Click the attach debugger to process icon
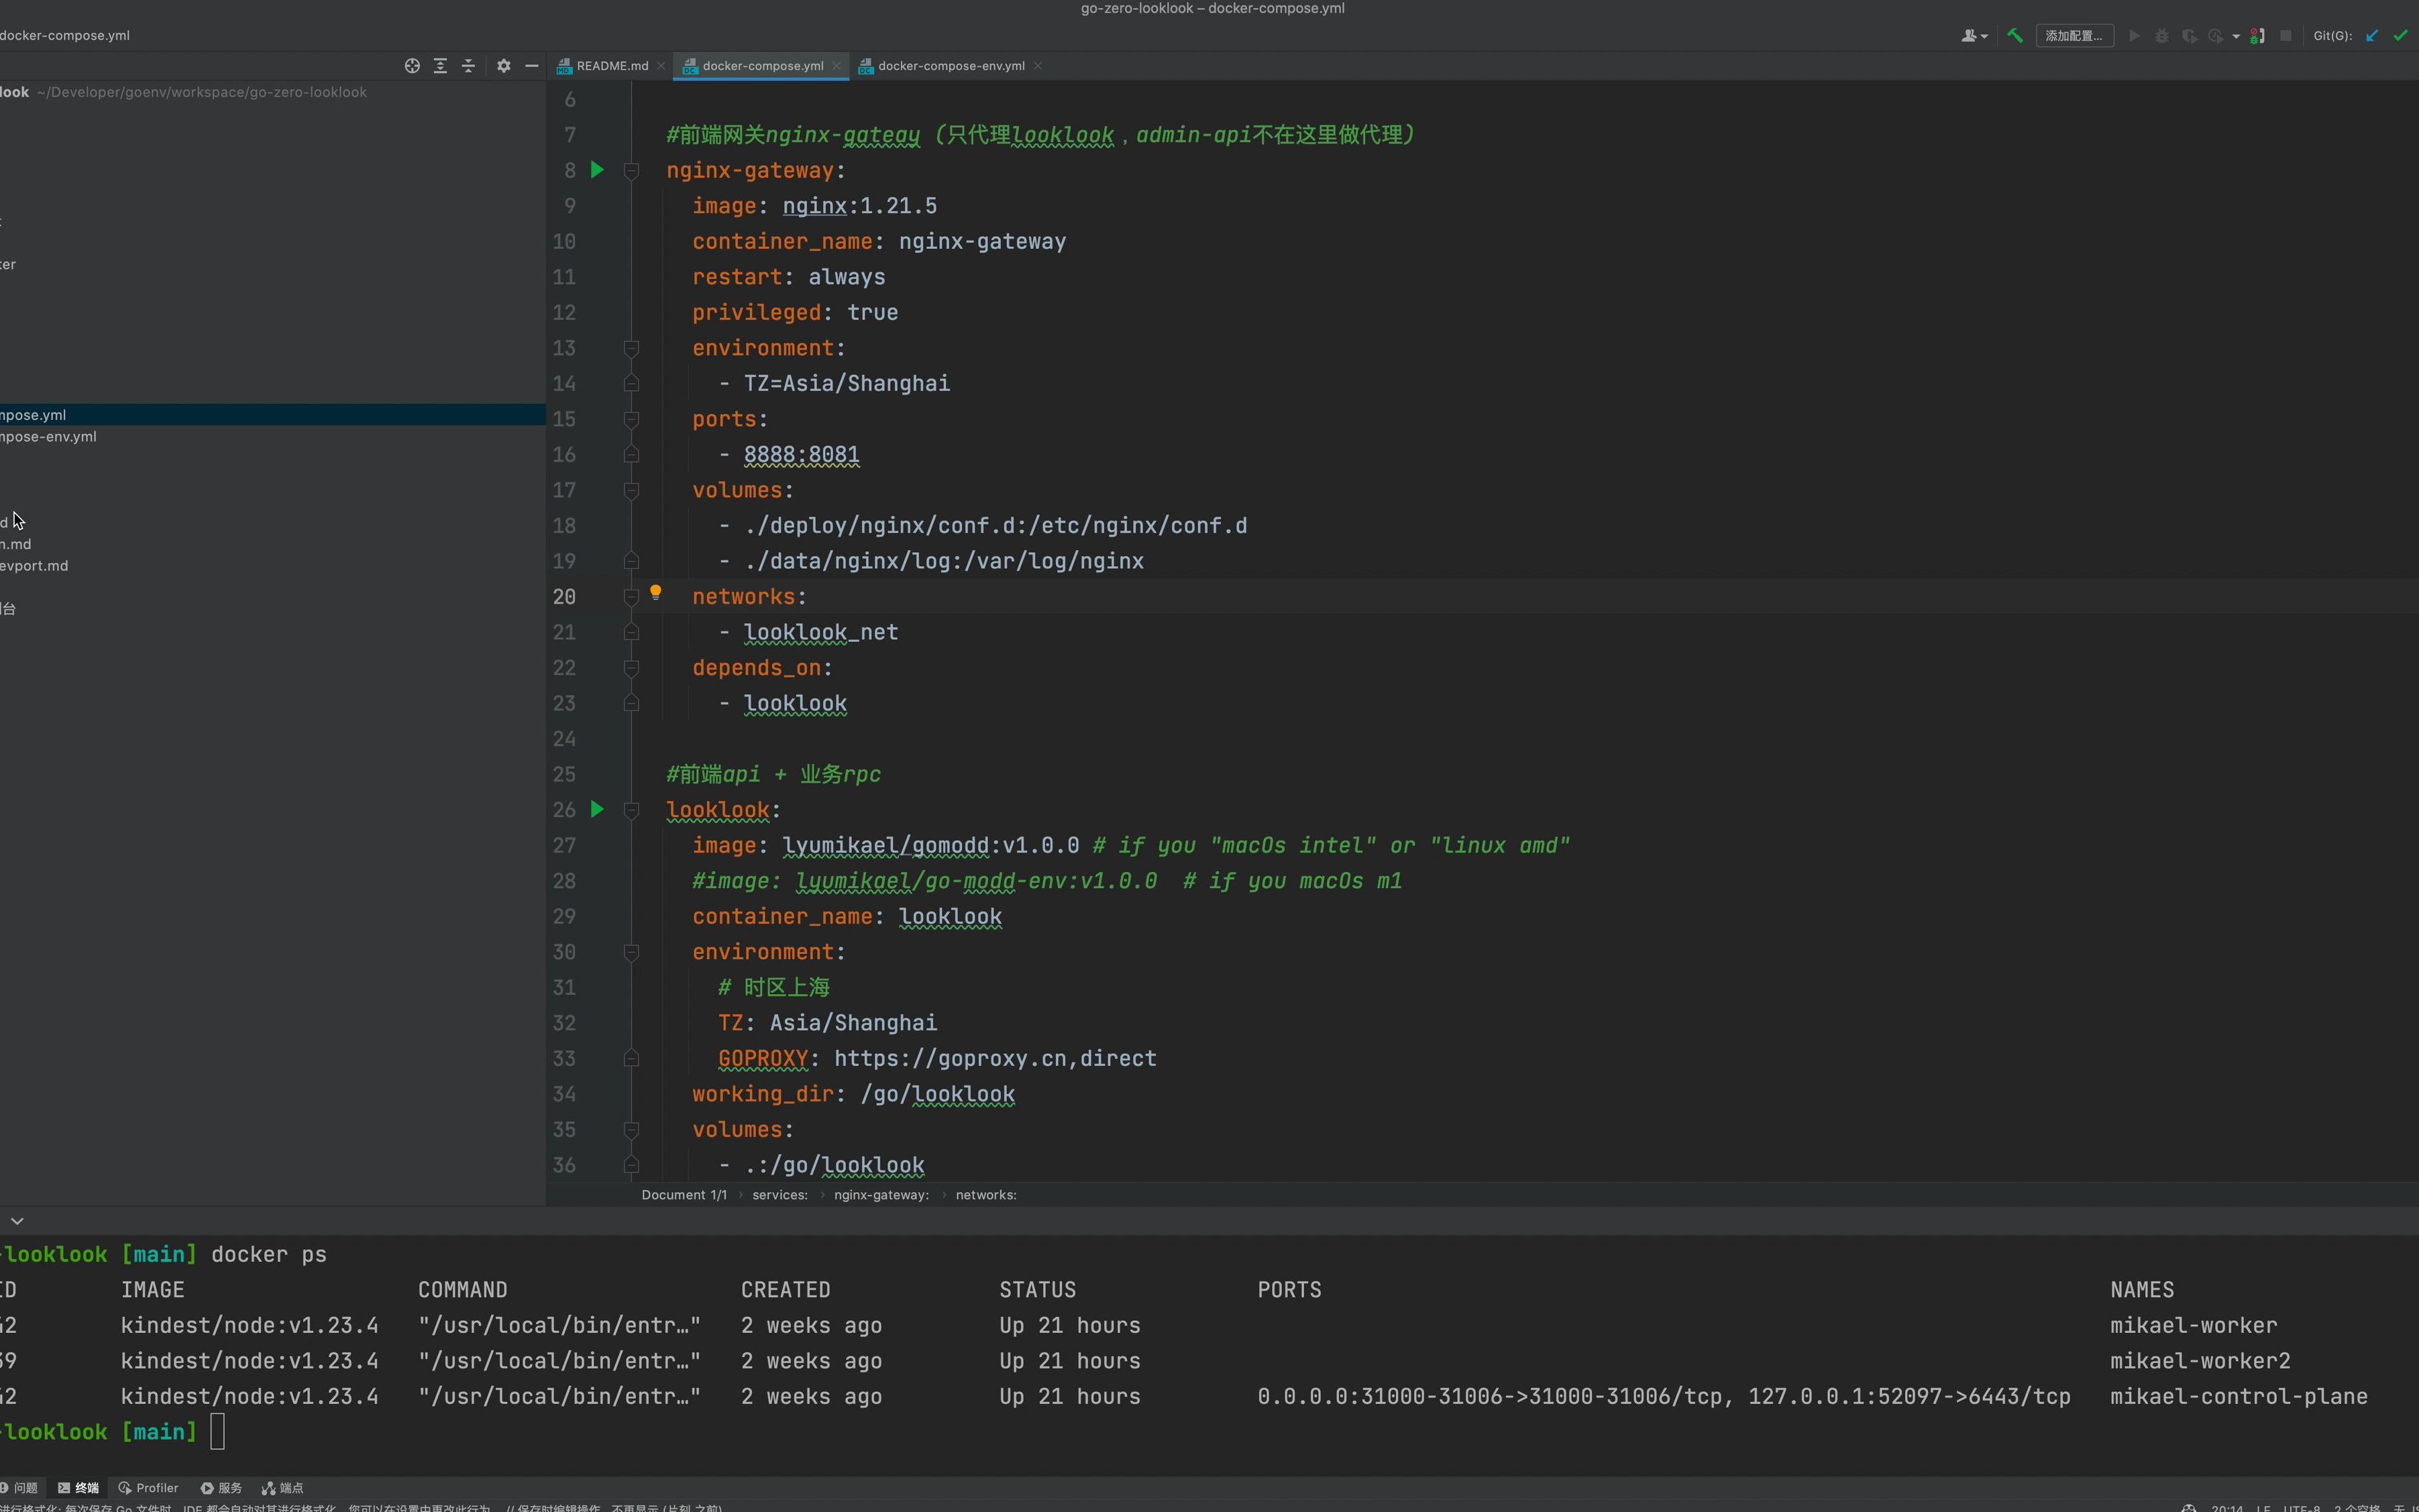The height and width of the screenshot is (1512, 2419). coord(2256,36)
